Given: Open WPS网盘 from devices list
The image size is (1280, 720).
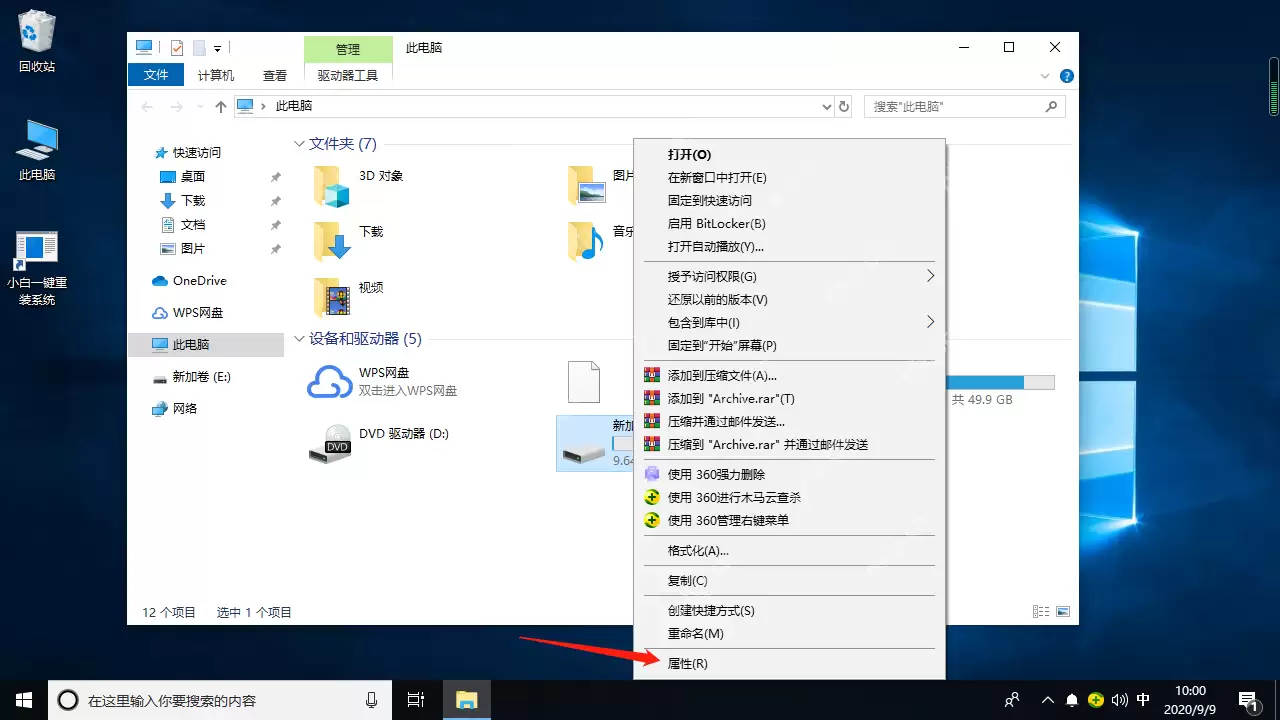Looking at the screenshot, I should (x=386, y=372).
